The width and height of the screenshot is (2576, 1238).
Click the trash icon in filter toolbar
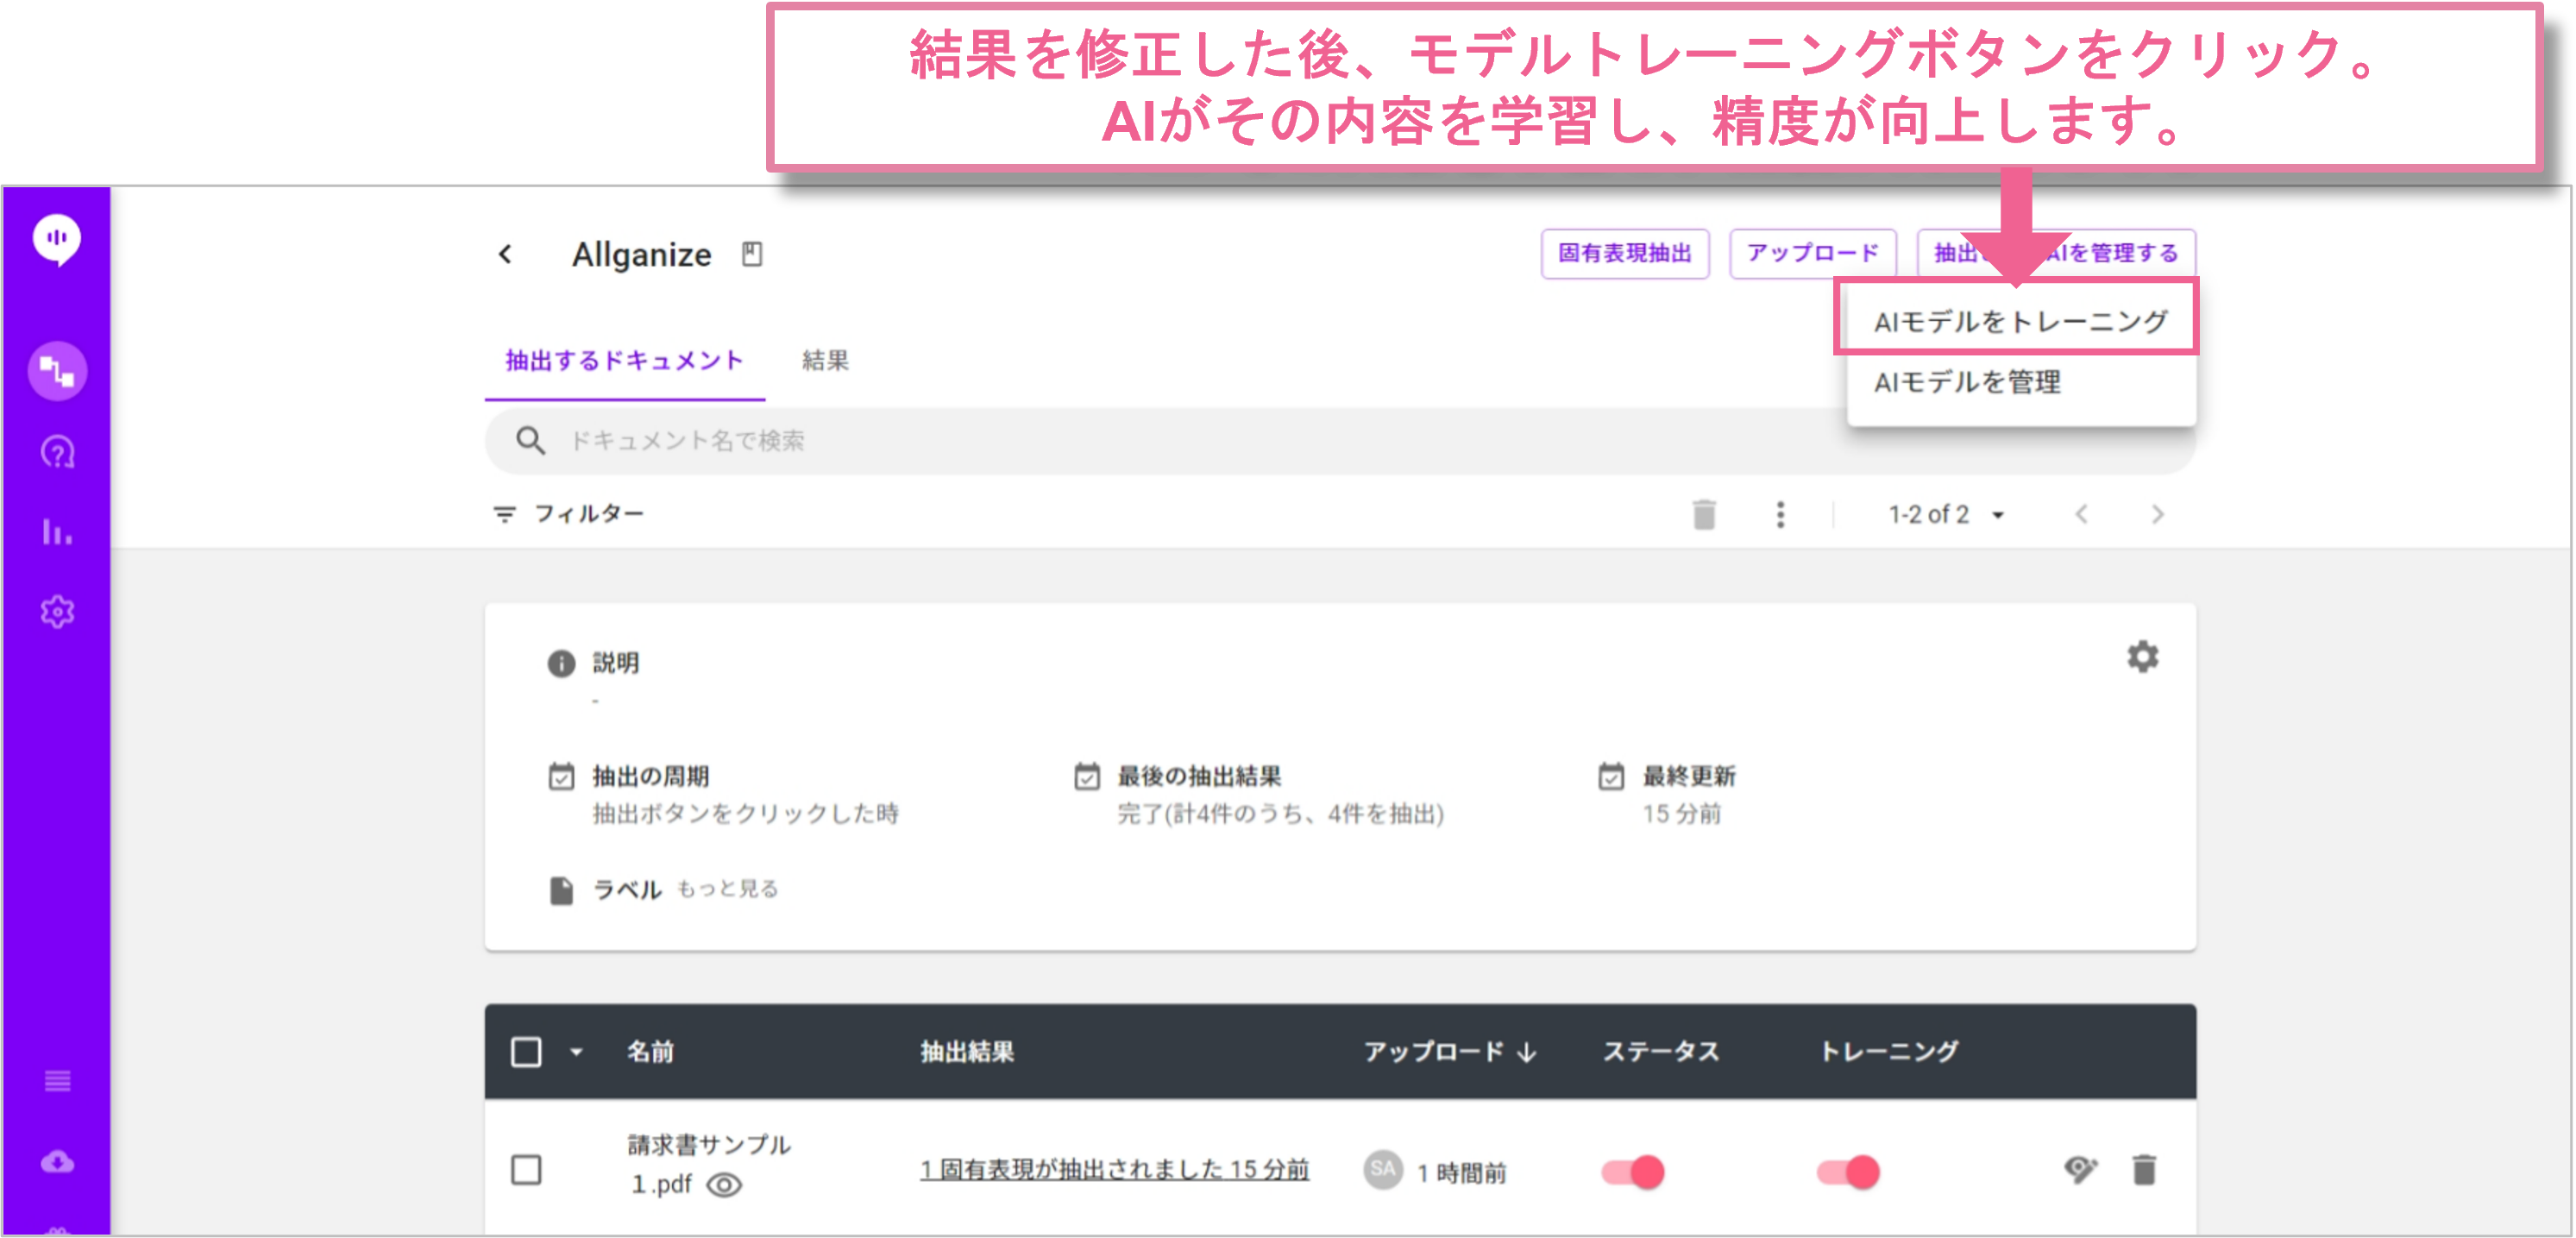click(x=1704, y=514)
